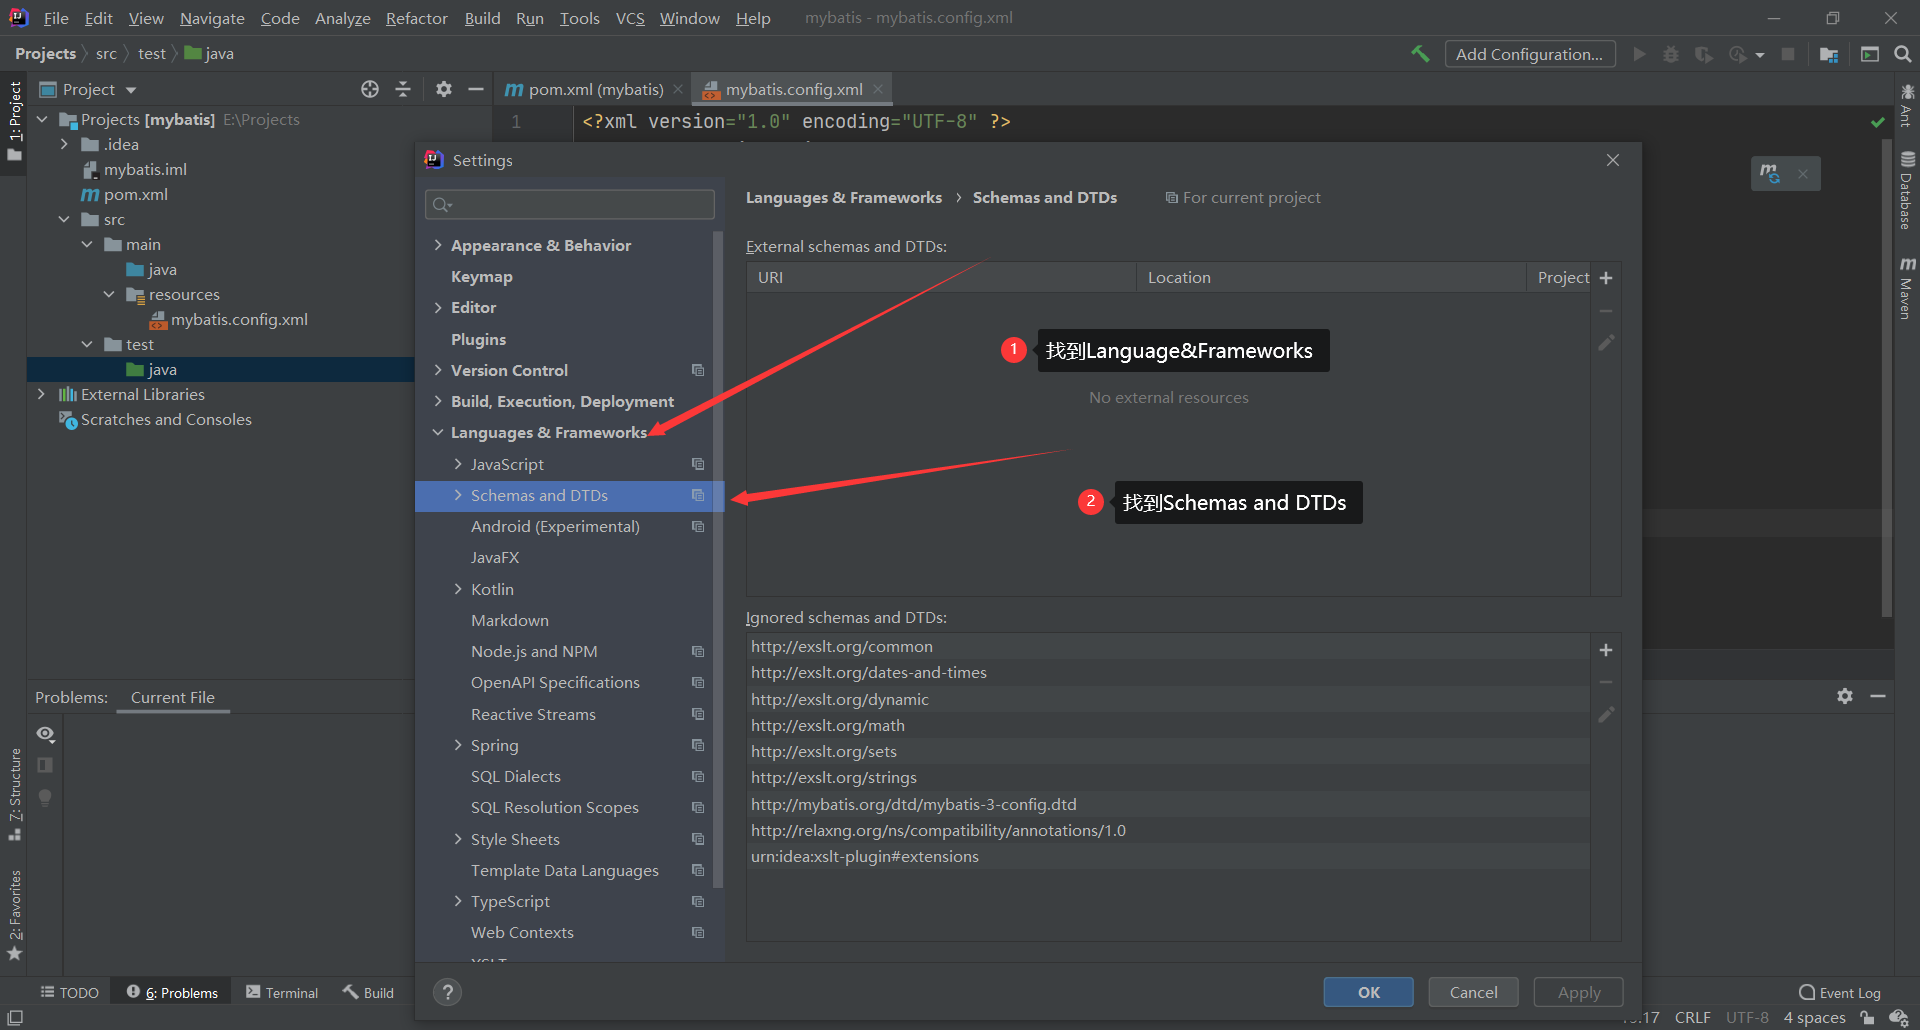Open Event Log in status bar

[1840, 992]
